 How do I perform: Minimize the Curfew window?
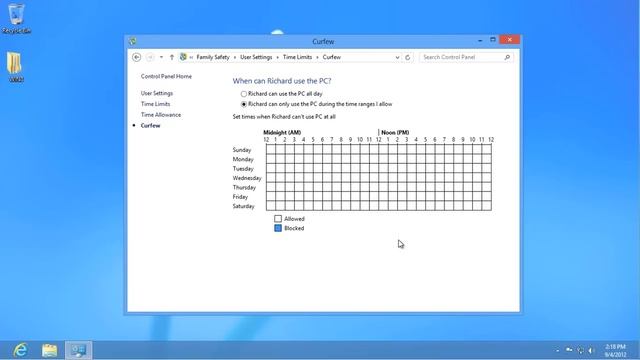pyautogui.click(x=480, y=40)
